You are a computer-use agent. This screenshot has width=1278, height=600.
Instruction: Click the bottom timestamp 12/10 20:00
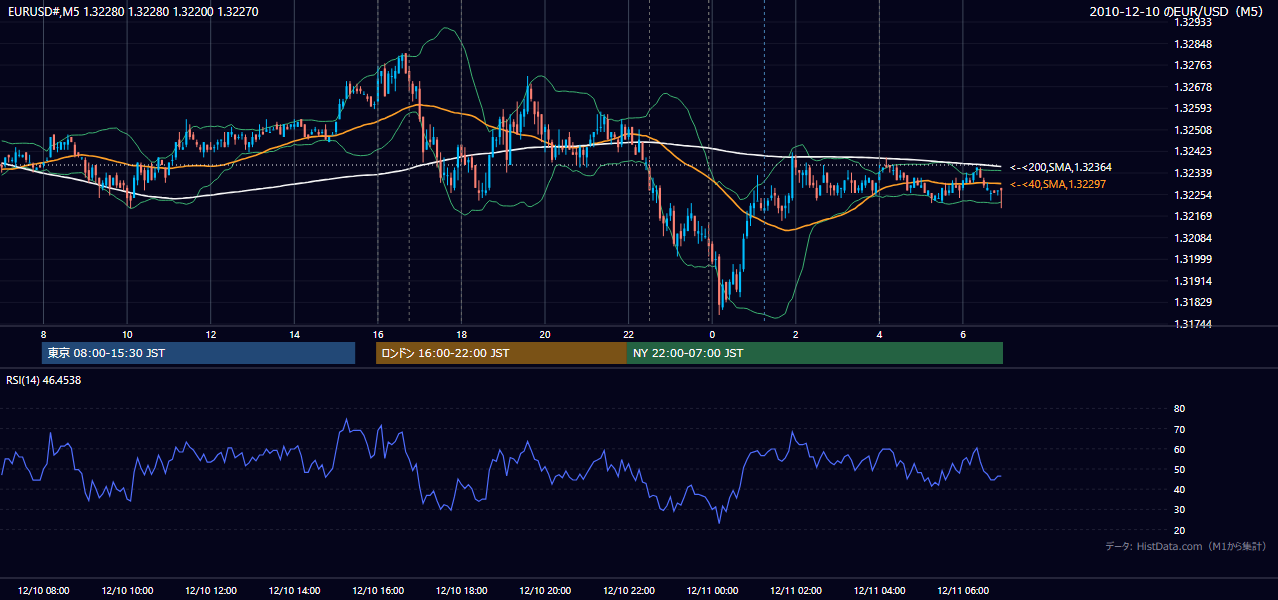click(545, 591)
